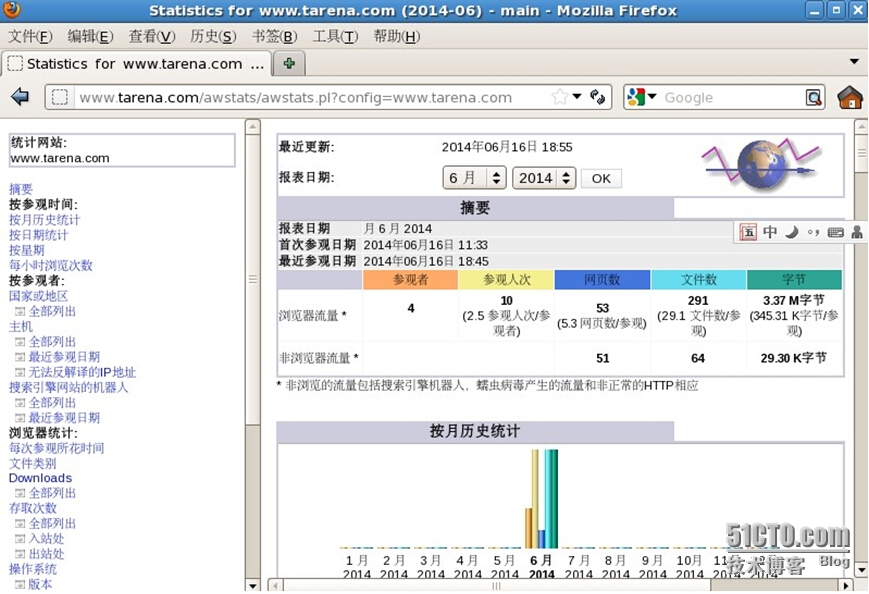Click the main frame horizontal scrollbar right arrow
This screenshot has width=869, height=594.
click(x=846, y=586)
